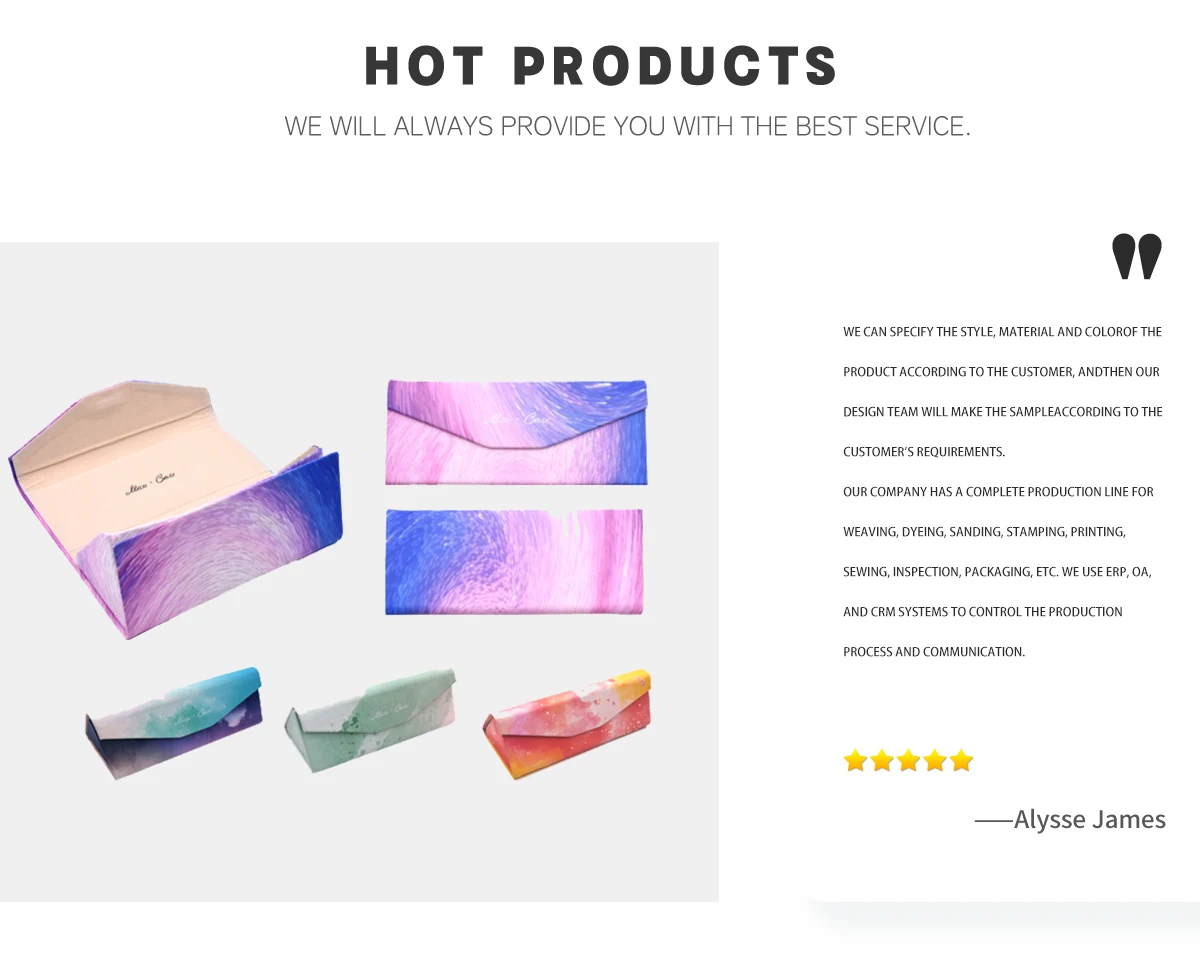The image size is (1200, 960).
Task: Click the first gold rating star
Action: pos(855,761)
